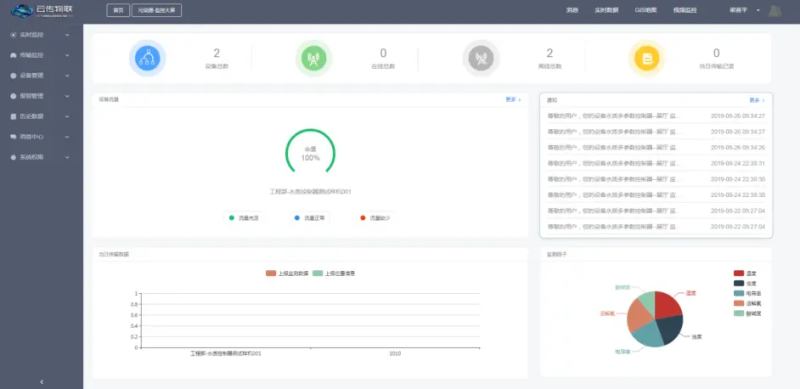
Task: Open the notification dated 2019-08-26 09:34:26
Action: point(656,147)
